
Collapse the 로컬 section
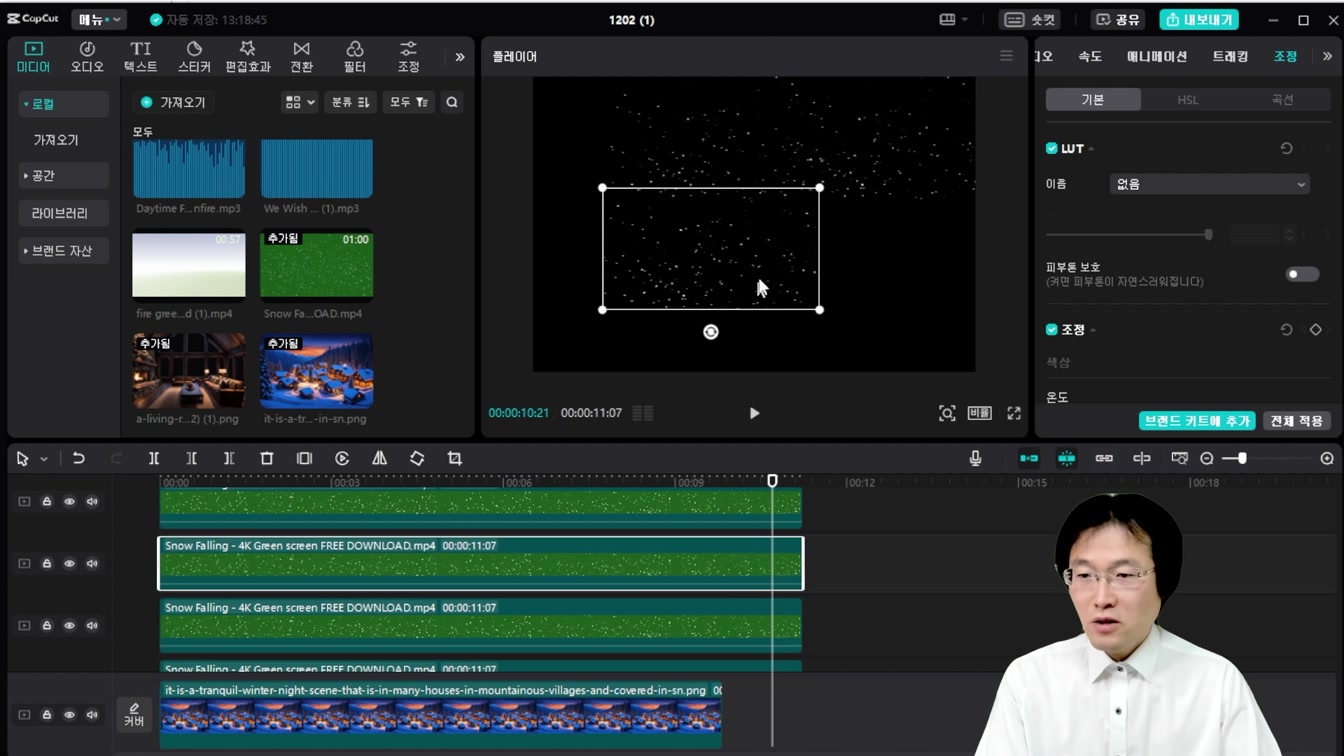(63, 104)
